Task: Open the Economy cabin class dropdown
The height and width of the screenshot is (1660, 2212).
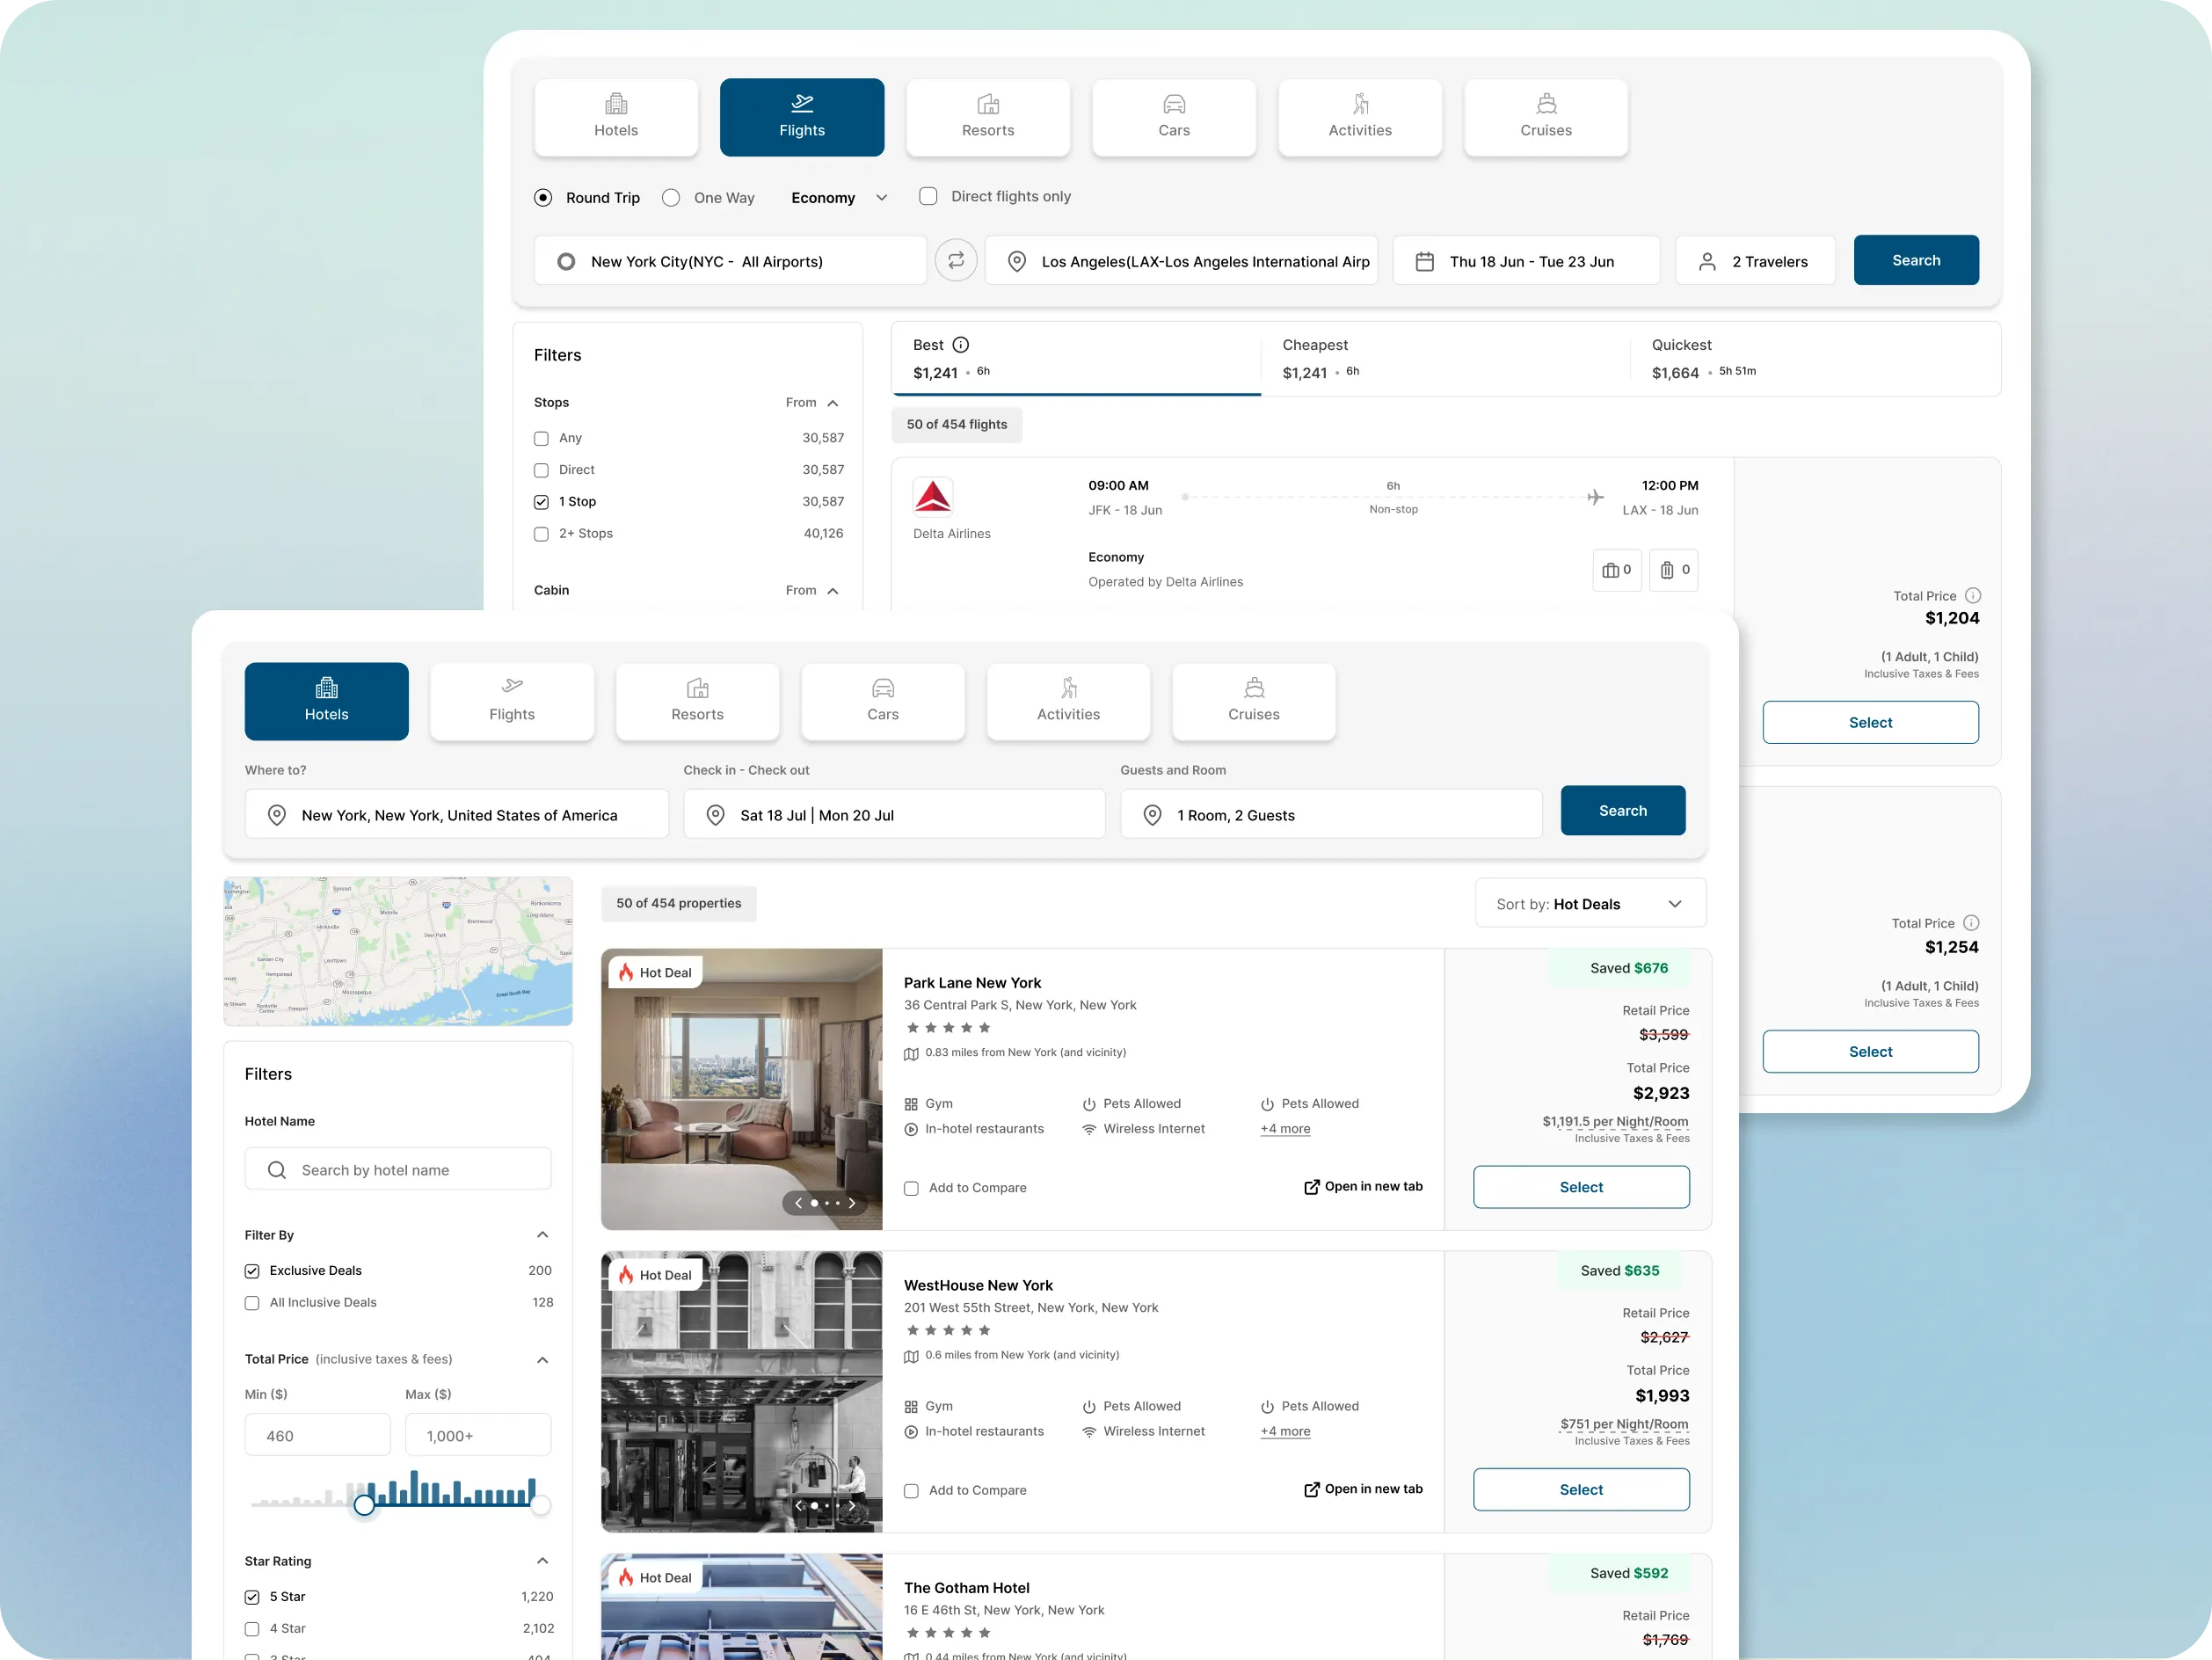Action: (839, 198)
